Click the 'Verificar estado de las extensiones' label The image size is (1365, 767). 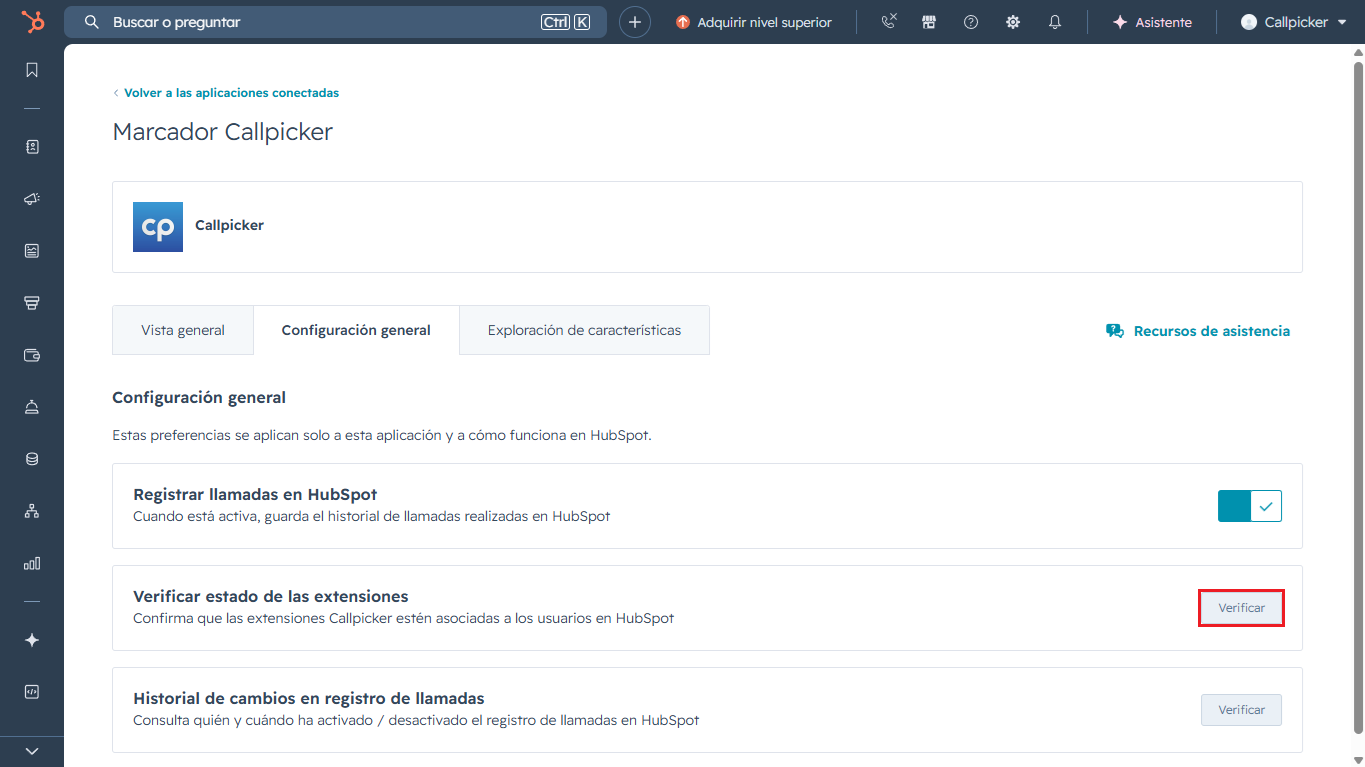tap(271, 596)
